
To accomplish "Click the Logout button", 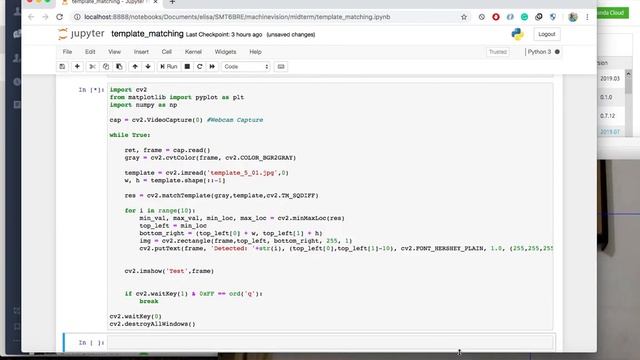I will 547,34.
